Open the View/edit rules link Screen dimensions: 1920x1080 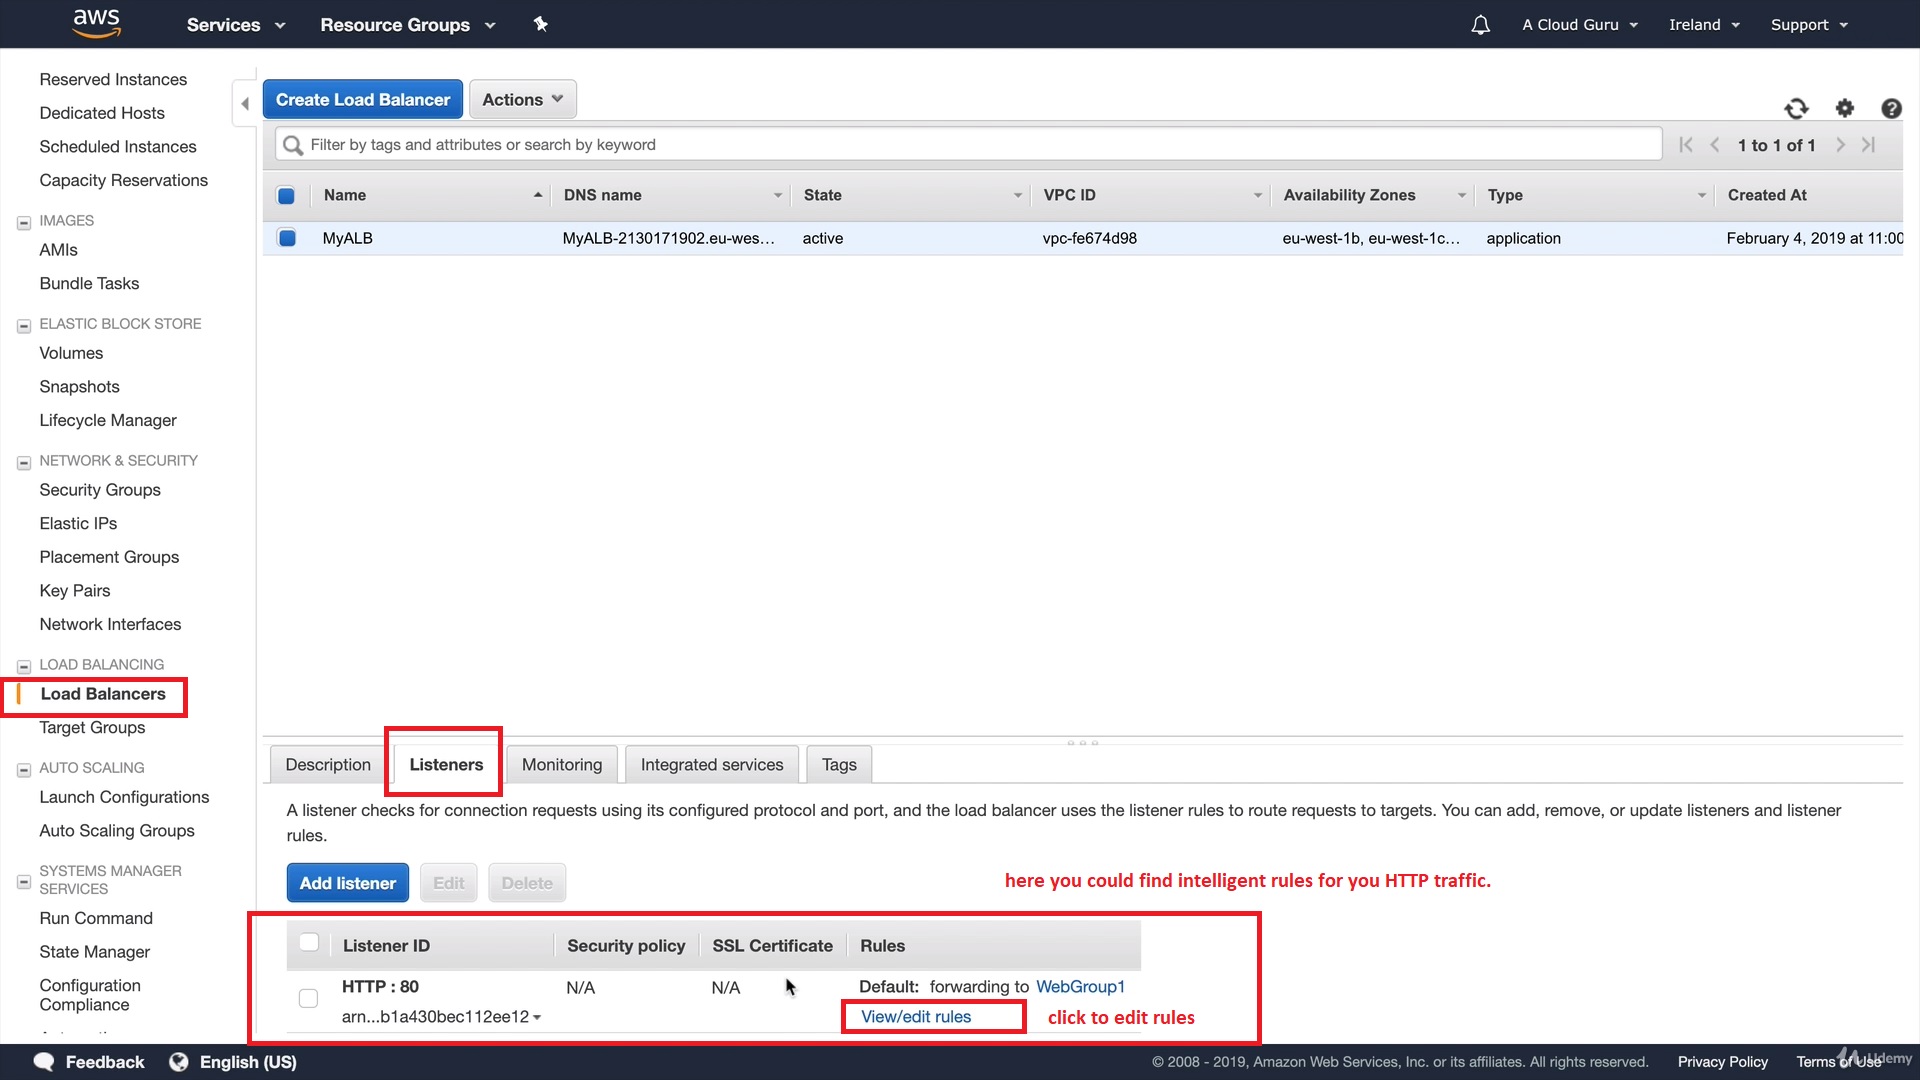[915, 1017]
